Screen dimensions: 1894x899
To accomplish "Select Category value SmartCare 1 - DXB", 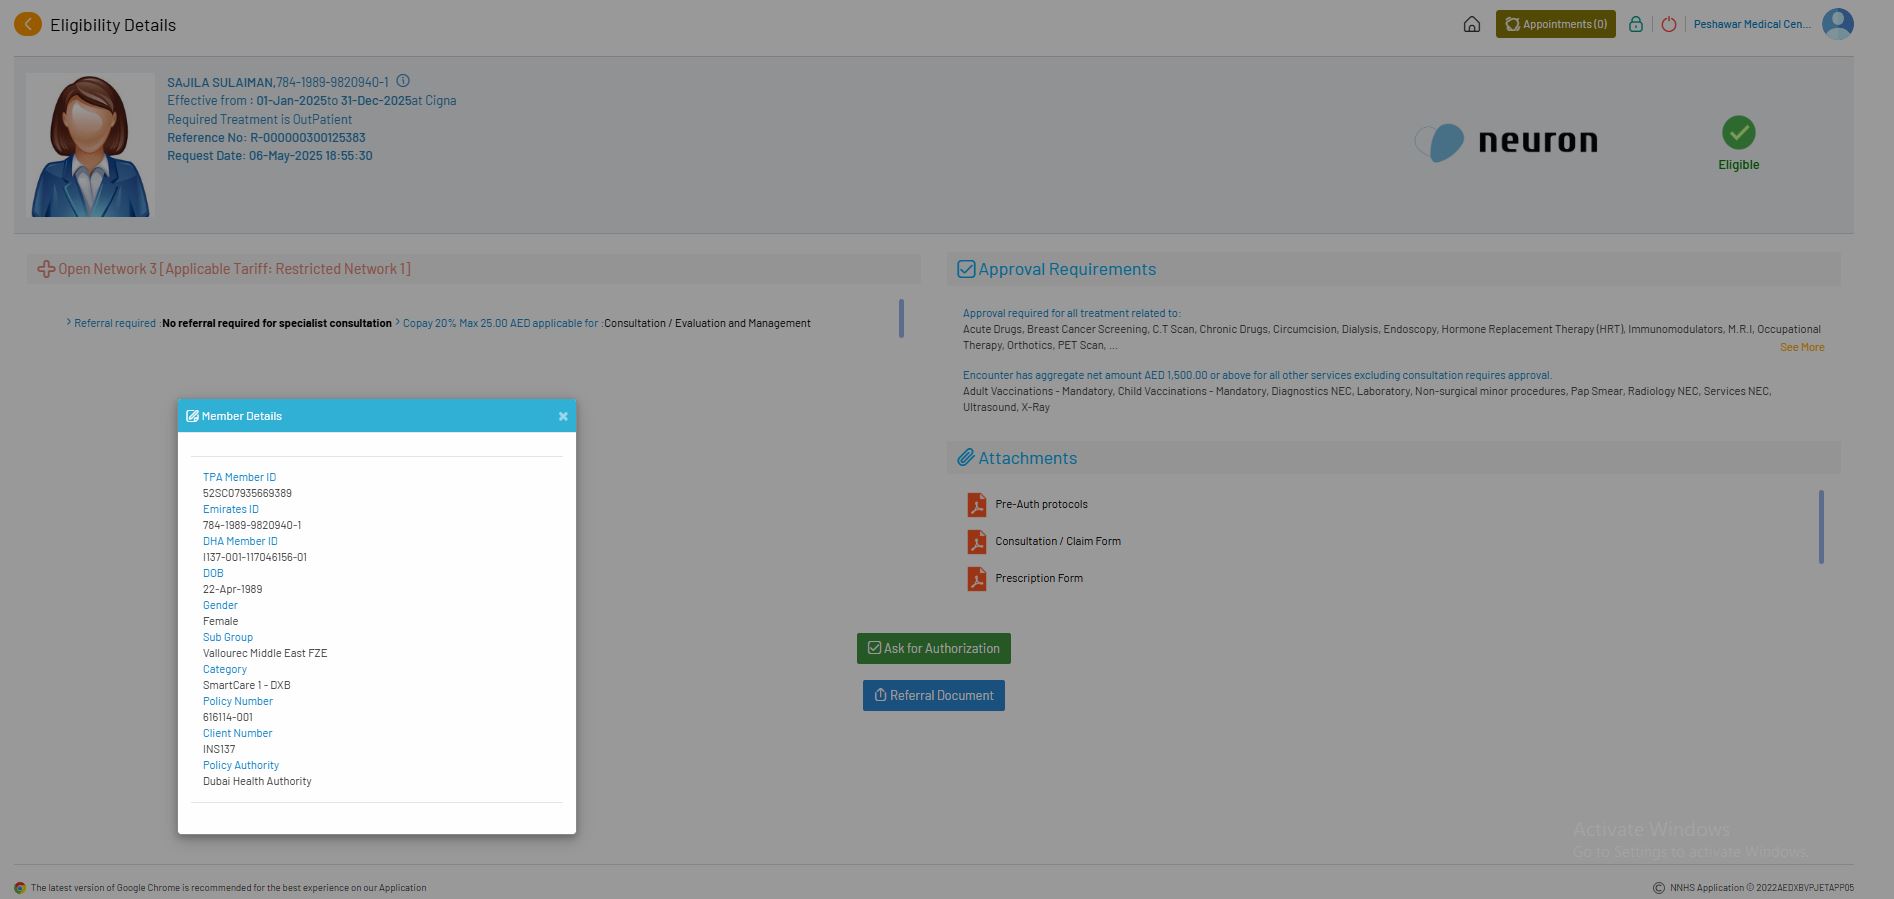I will click(x=247, y=685).
